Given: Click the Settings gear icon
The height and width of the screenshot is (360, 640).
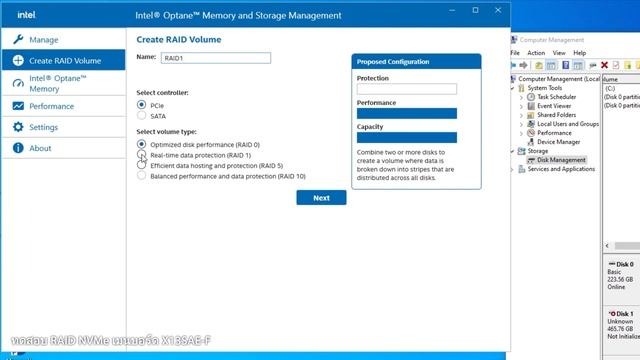Looking at the screenshot, I should (18, 127).
